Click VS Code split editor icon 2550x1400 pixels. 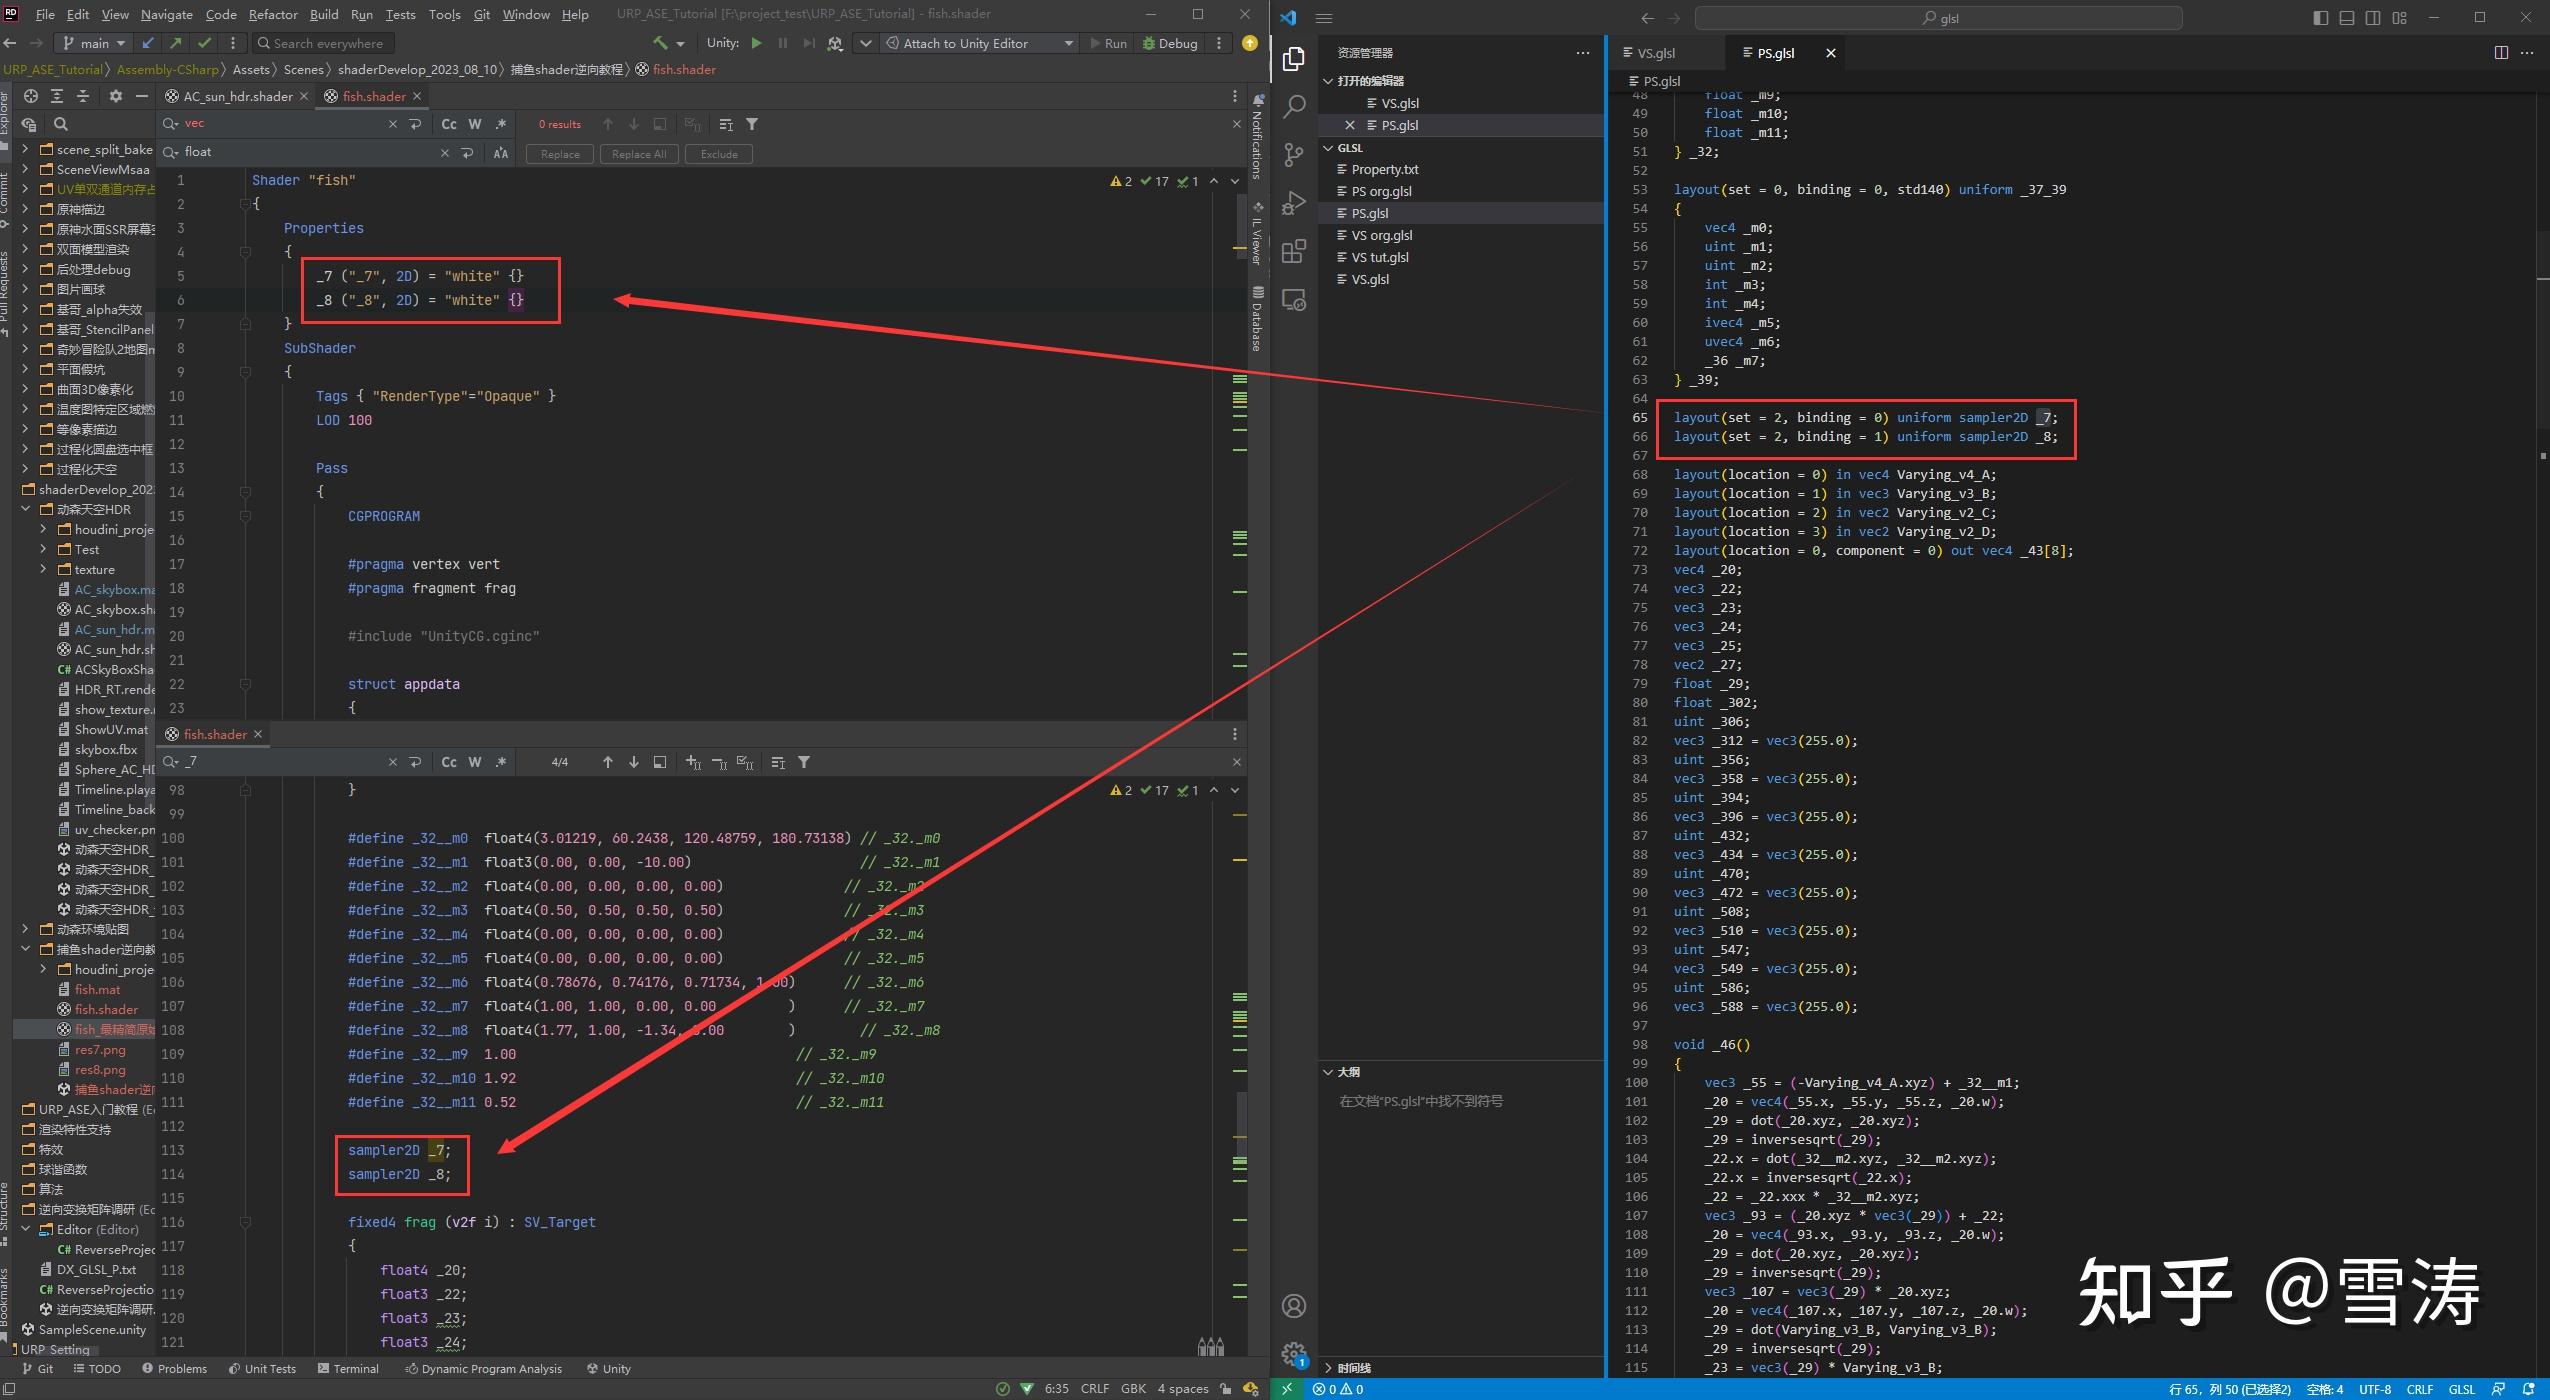coord(2501,53)
